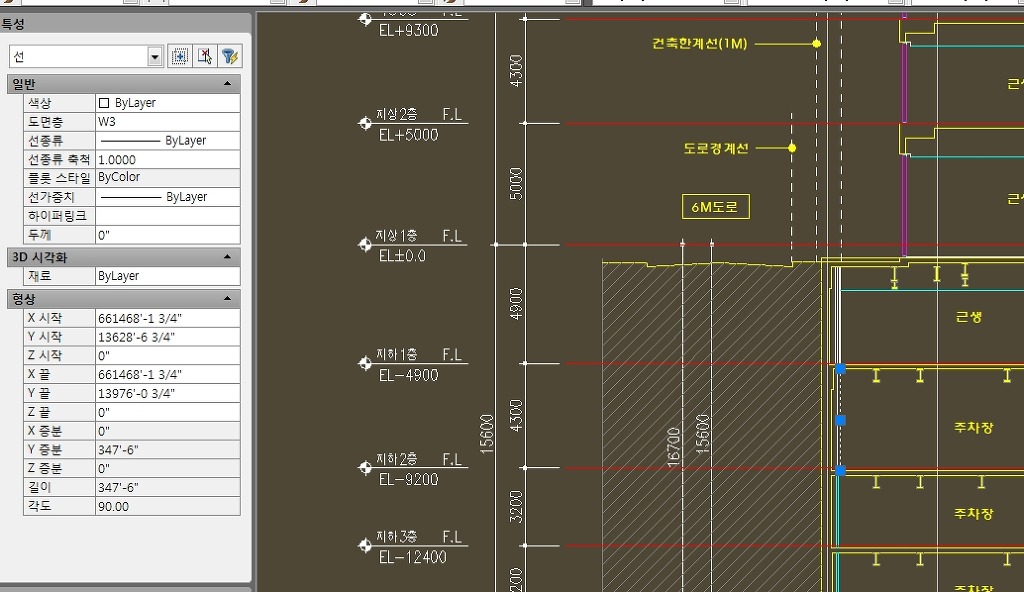The image size is (1024, 592).
Task: Edit the 선종류 축척 value 1.0000
Action: [168, 159]
